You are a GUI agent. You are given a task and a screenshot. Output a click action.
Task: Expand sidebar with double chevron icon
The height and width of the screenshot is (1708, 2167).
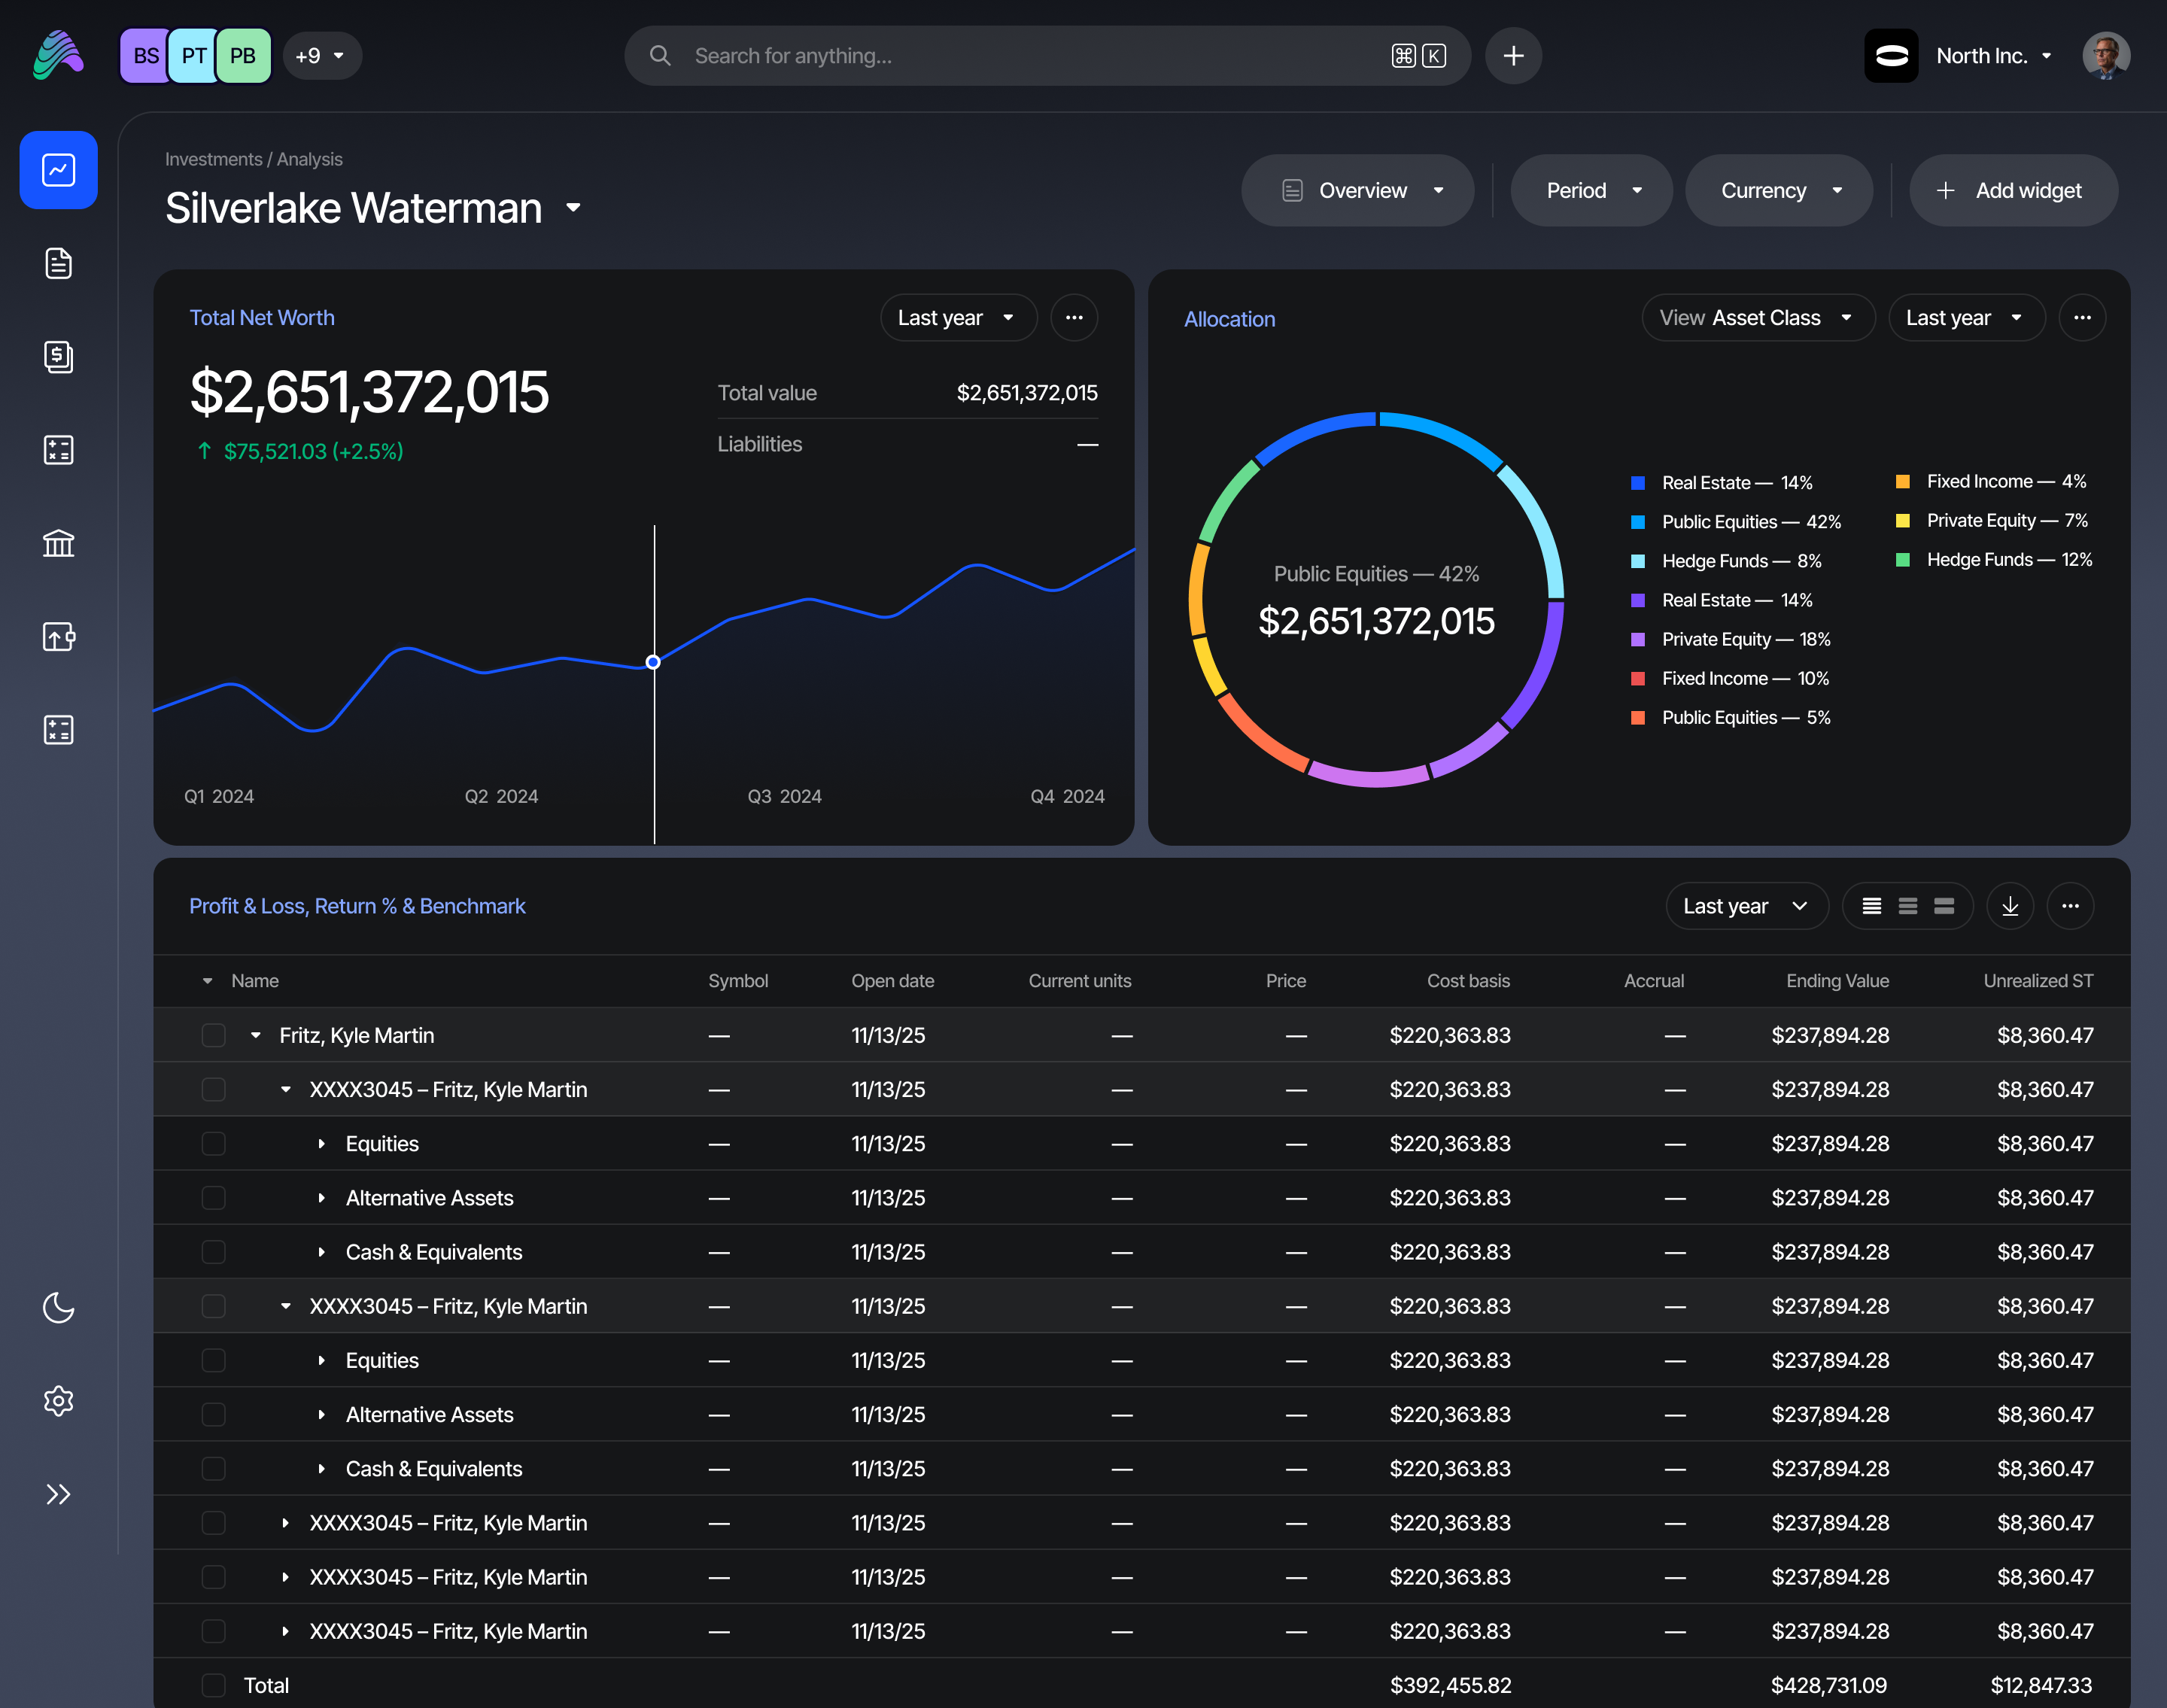[58, 1494]
